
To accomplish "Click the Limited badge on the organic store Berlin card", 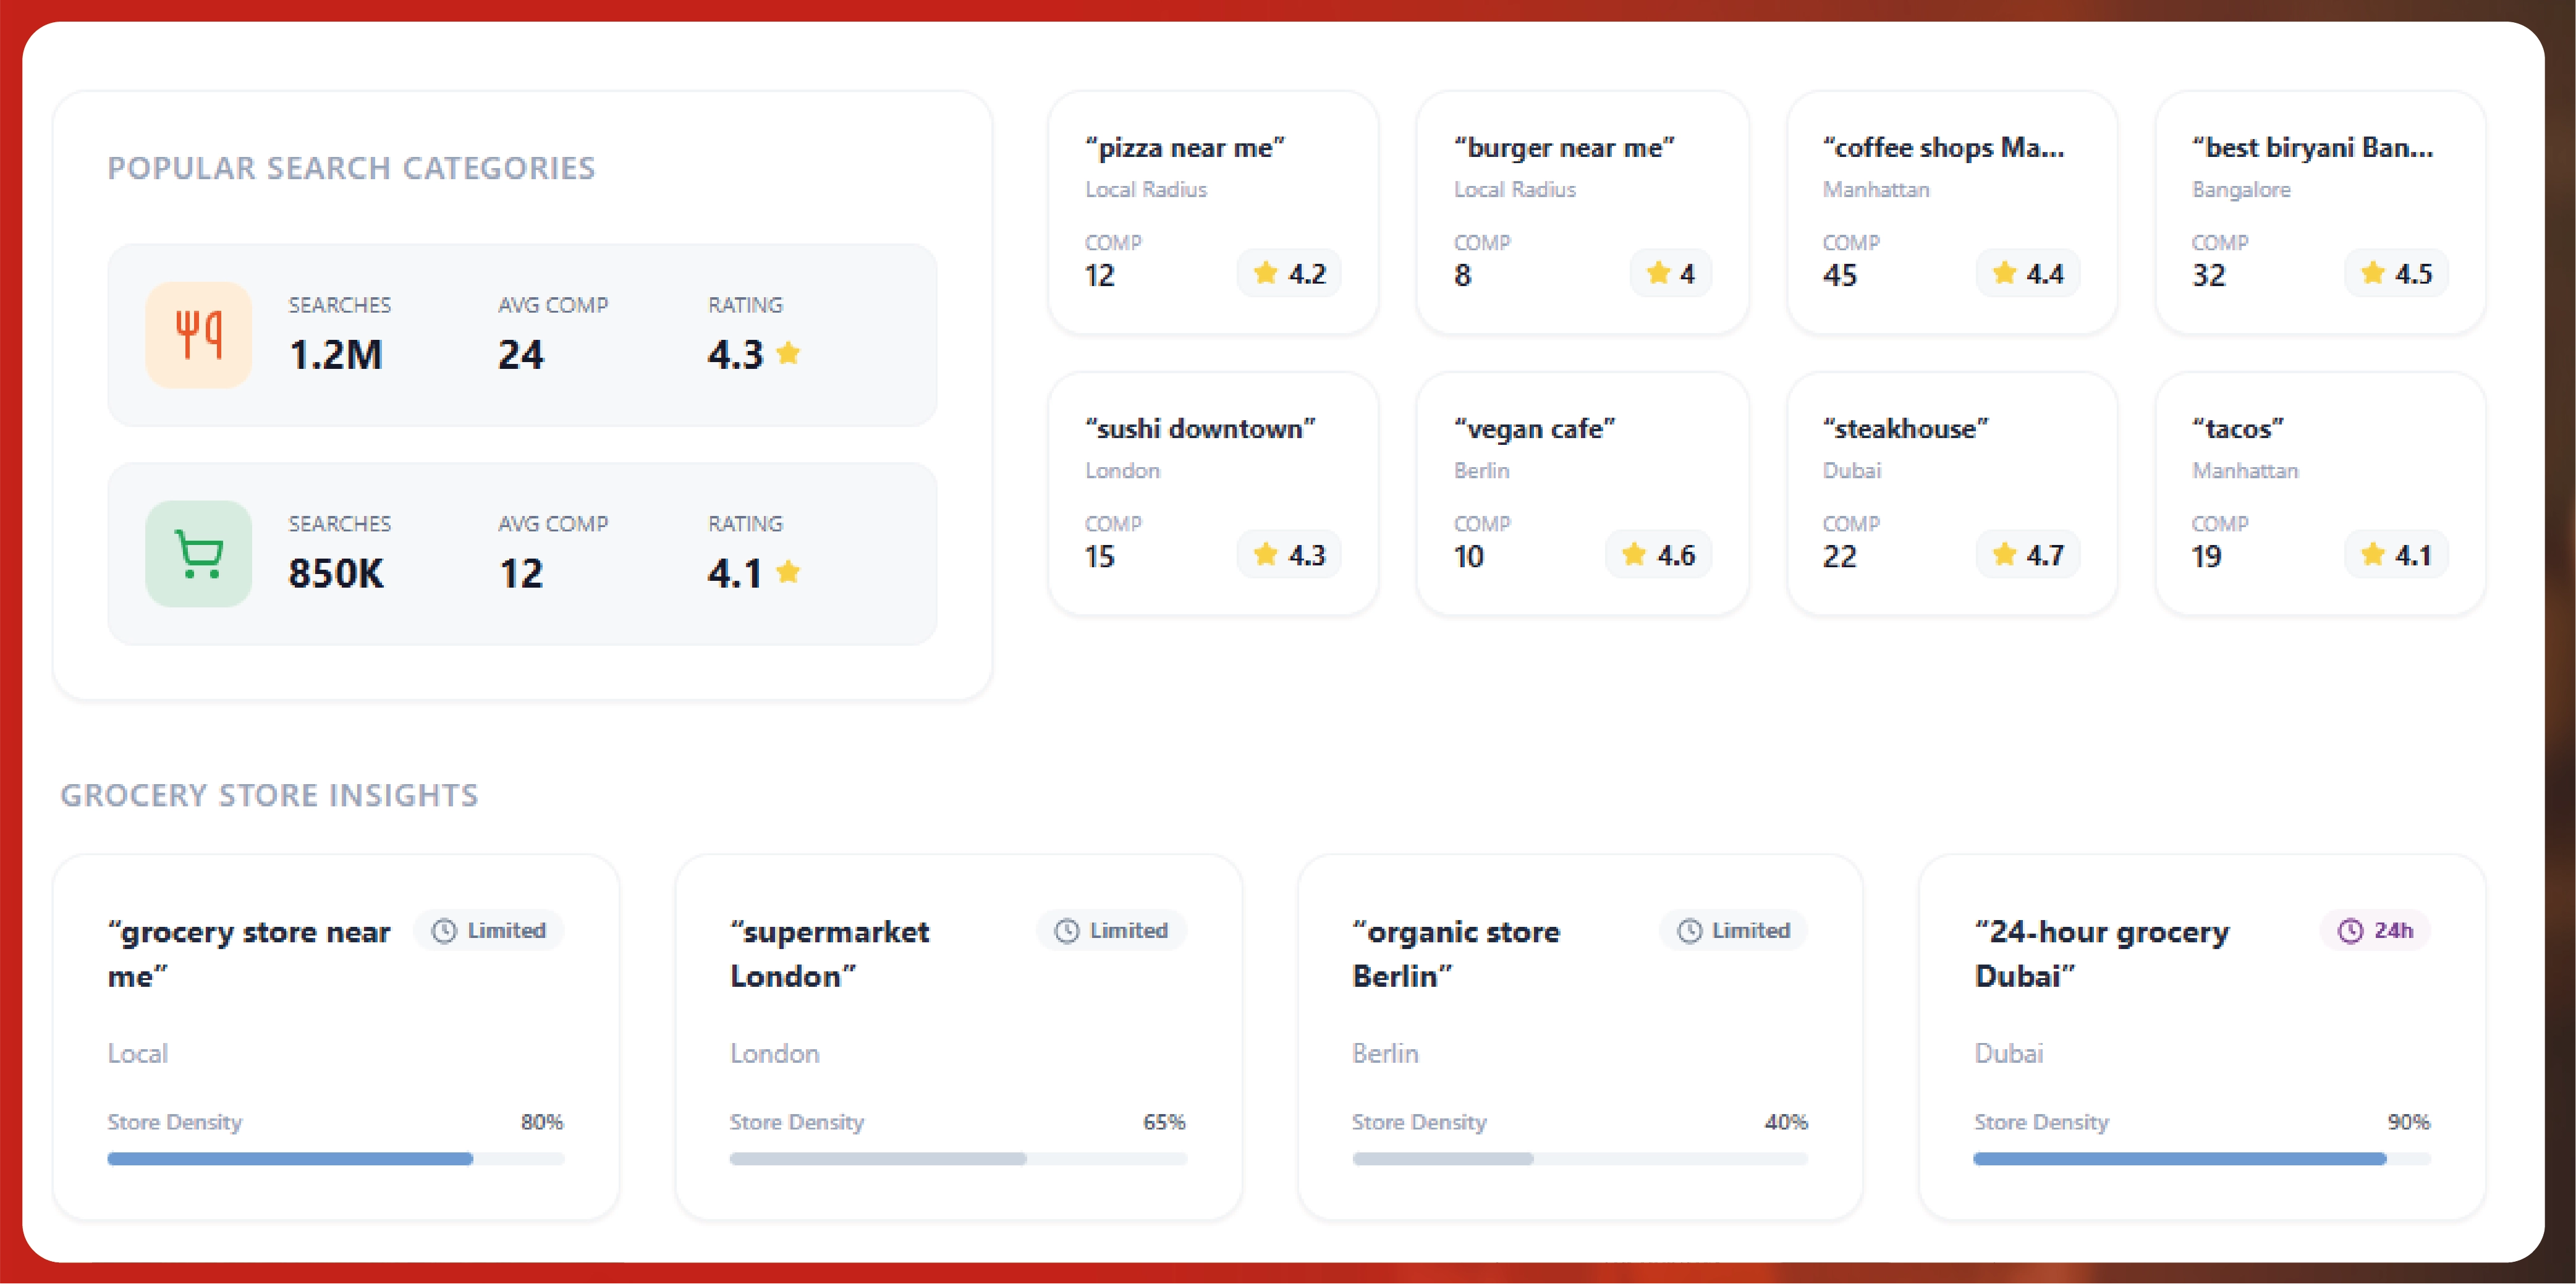I will 1733,931.
